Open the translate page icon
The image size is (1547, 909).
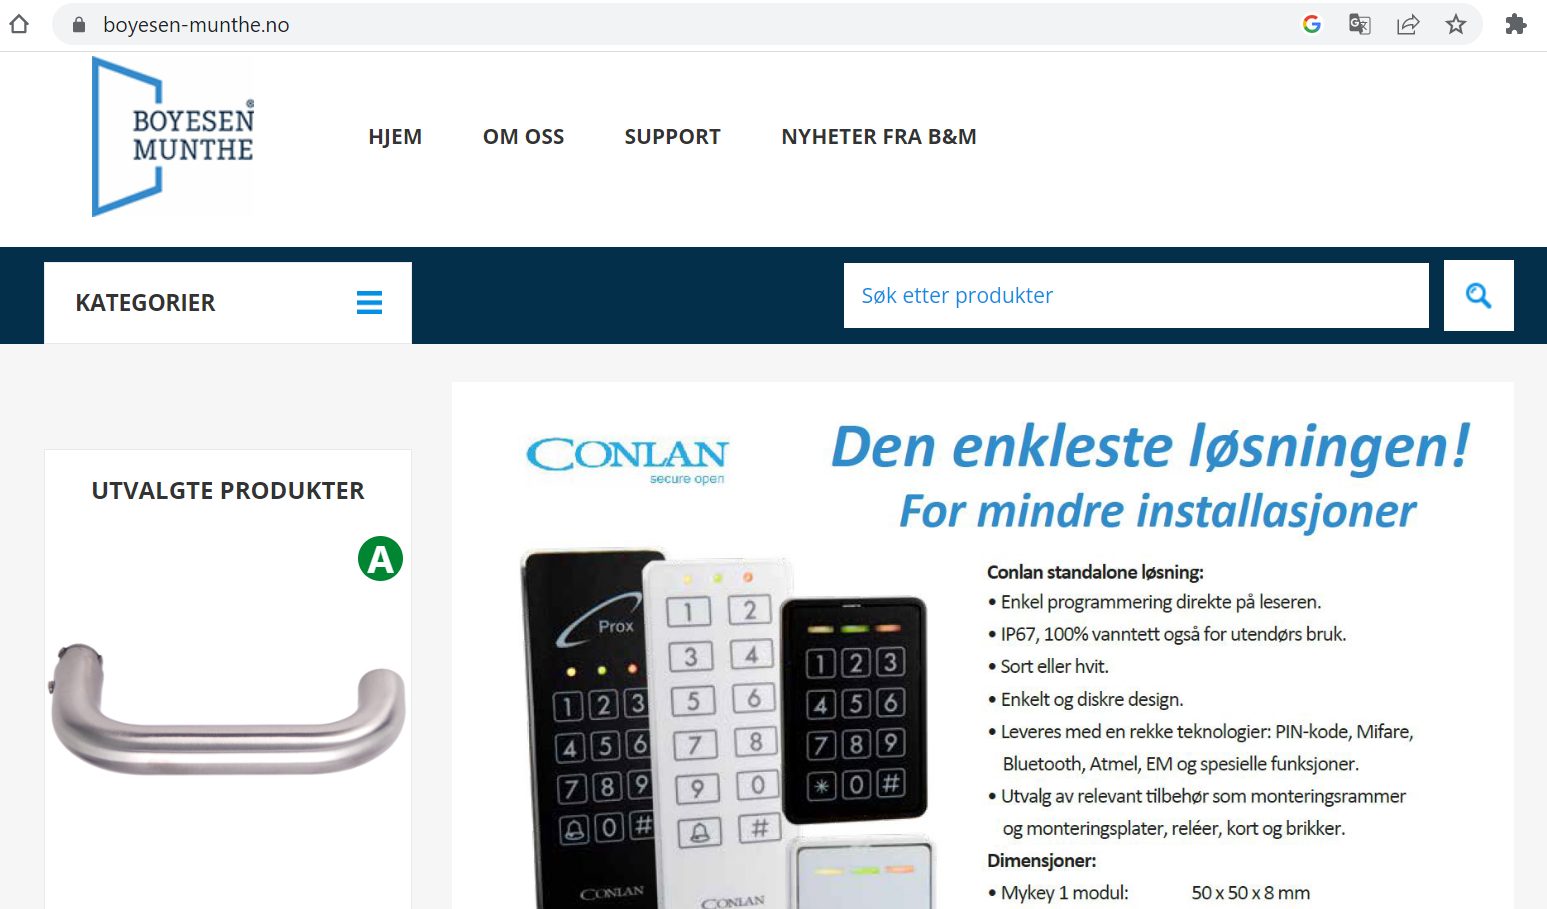(1359, 24)
